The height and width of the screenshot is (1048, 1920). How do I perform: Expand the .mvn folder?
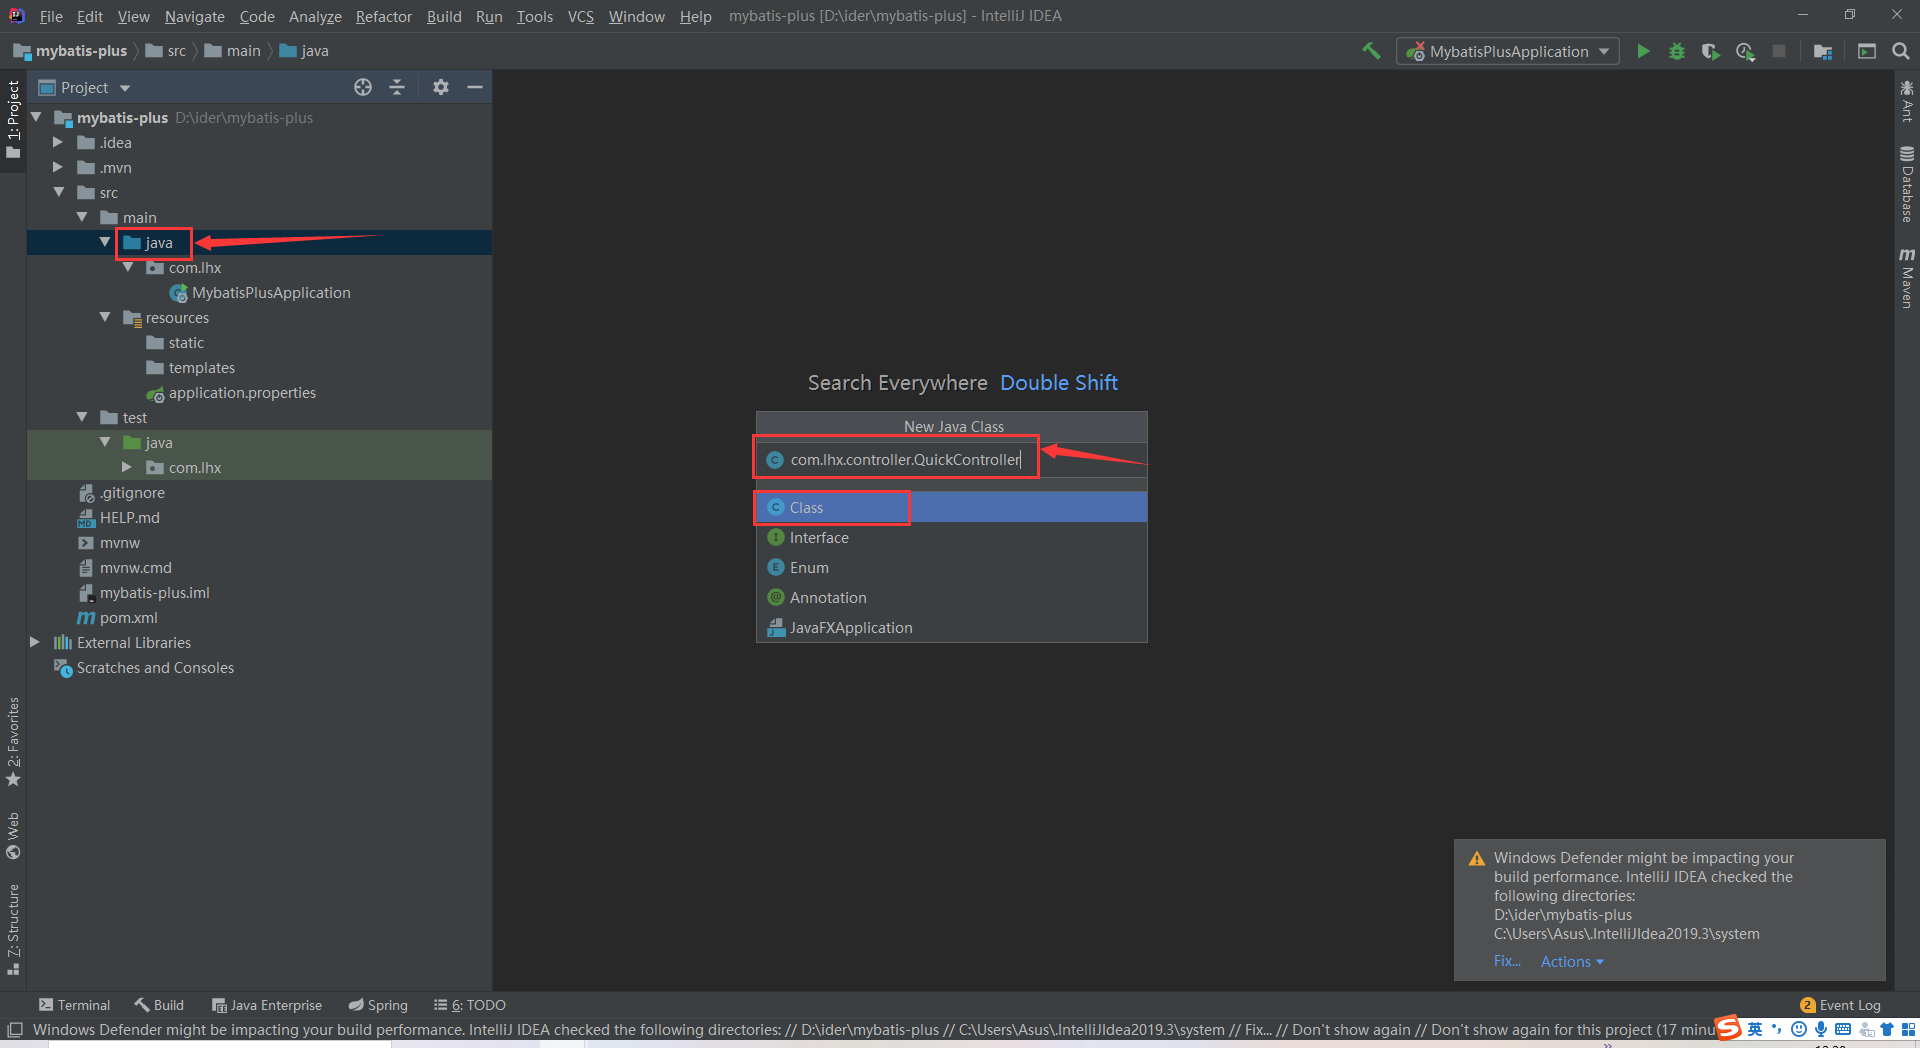tap(58, 167)
